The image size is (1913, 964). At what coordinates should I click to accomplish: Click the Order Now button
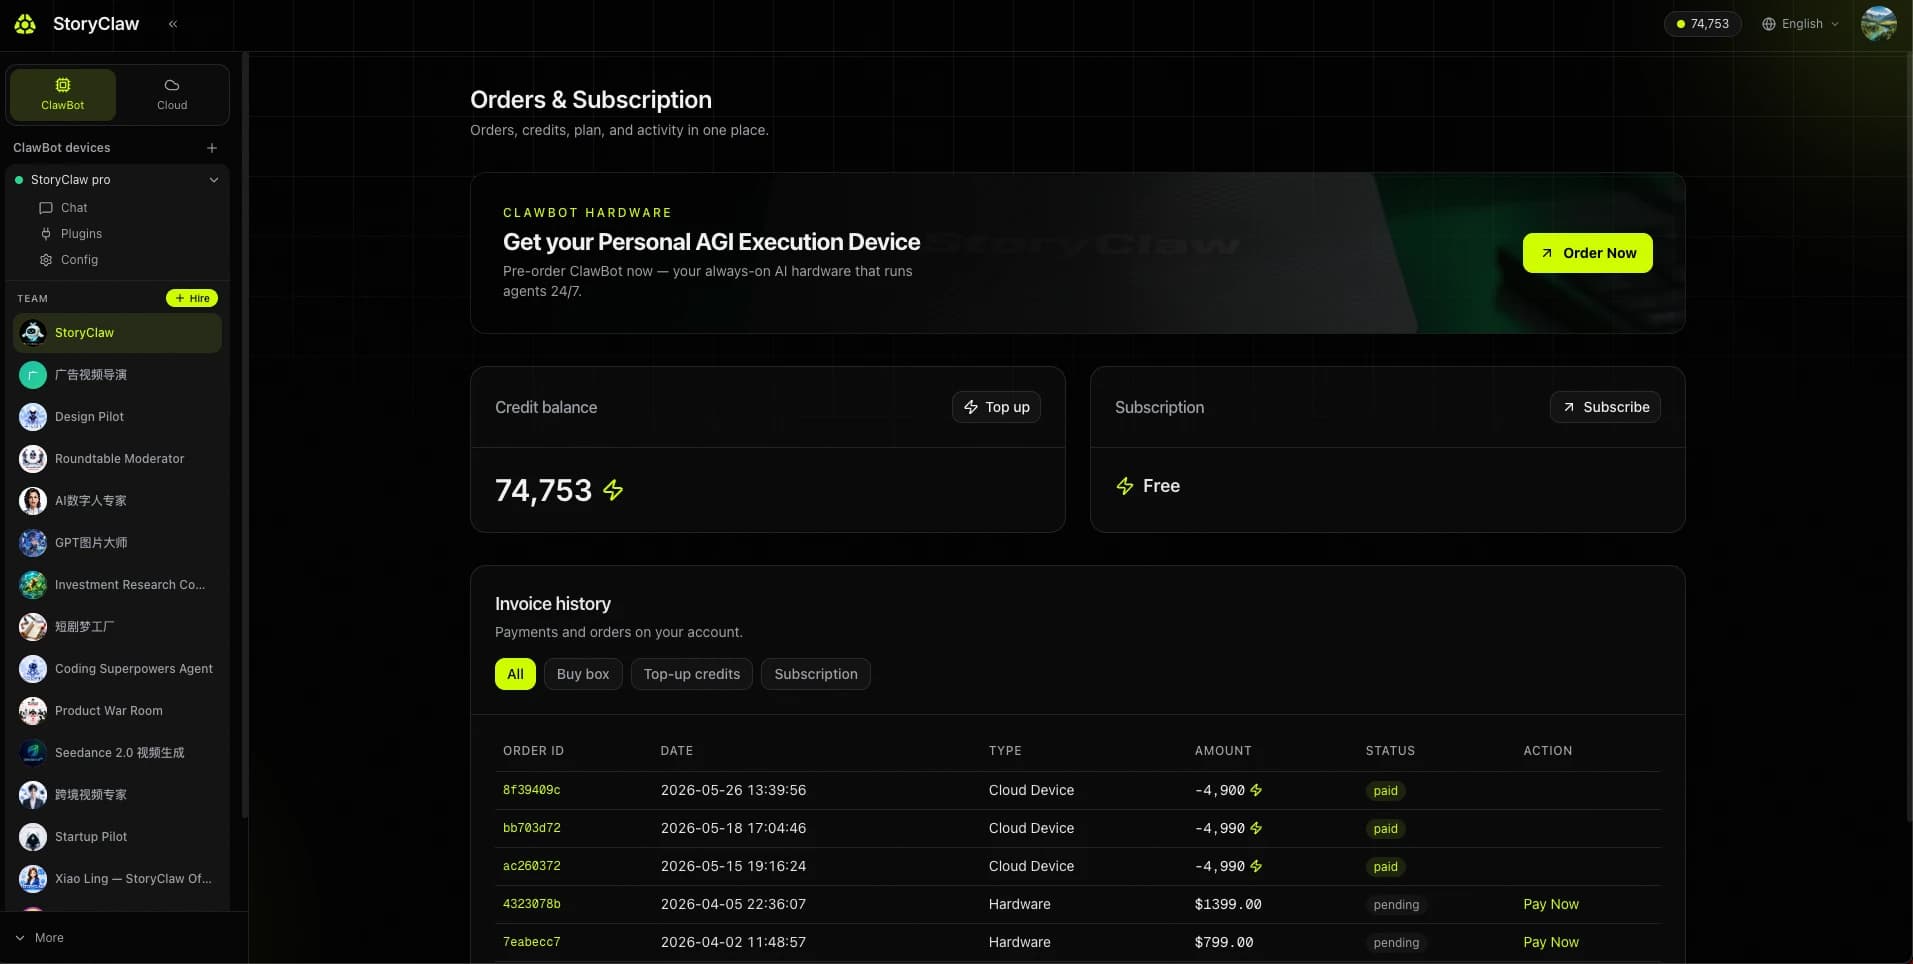pyautogui.click(x=1588, y=253)
